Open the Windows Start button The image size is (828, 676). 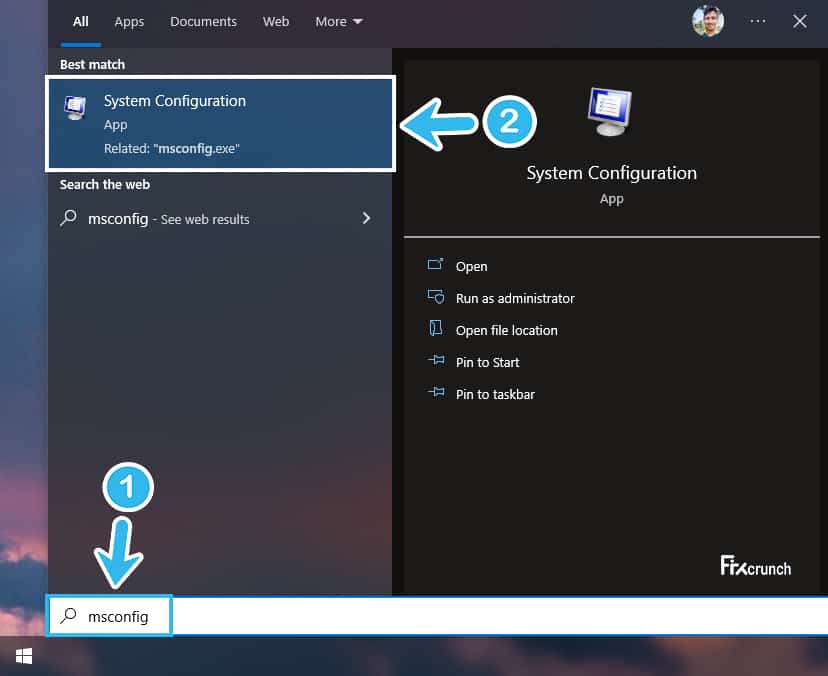click(x=24, y=656)
